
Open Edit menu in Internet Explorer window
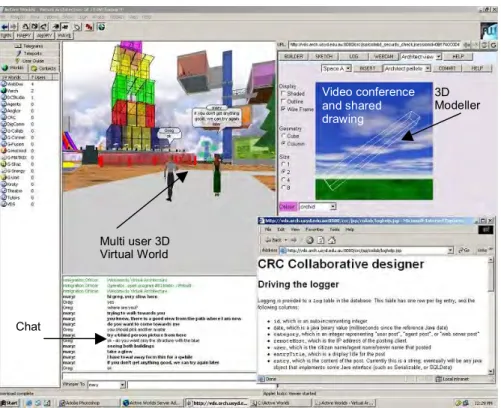[x=281, y=229]
